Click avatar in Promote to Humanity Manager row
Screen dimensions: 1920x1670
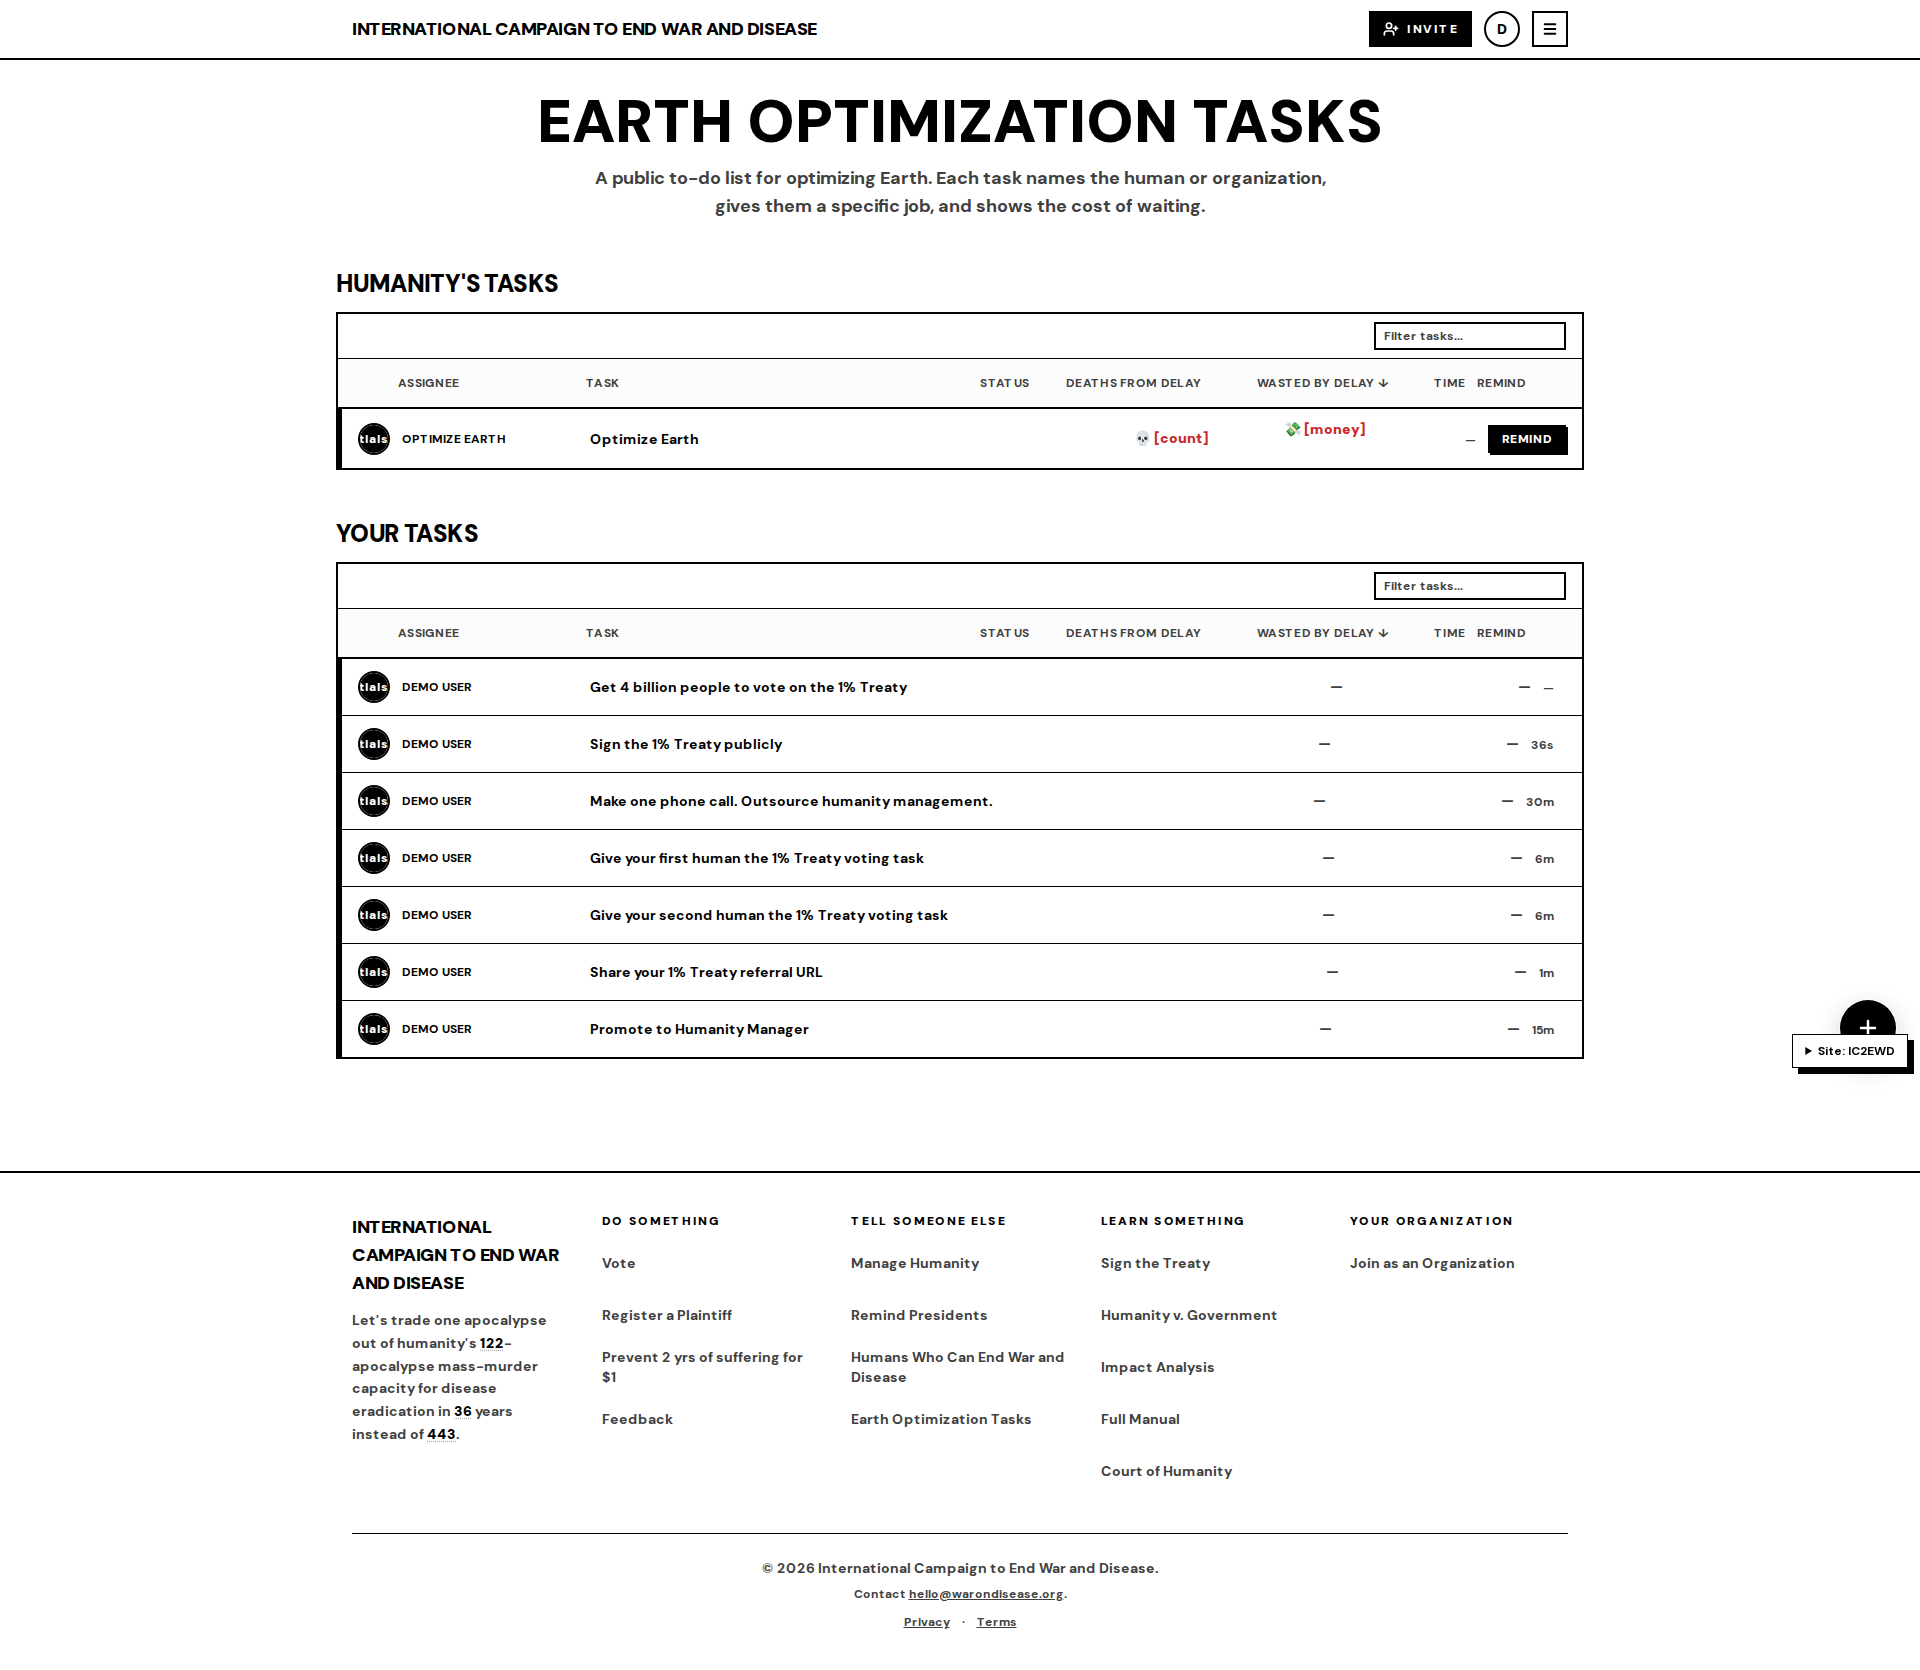[x=374, y=1029]
